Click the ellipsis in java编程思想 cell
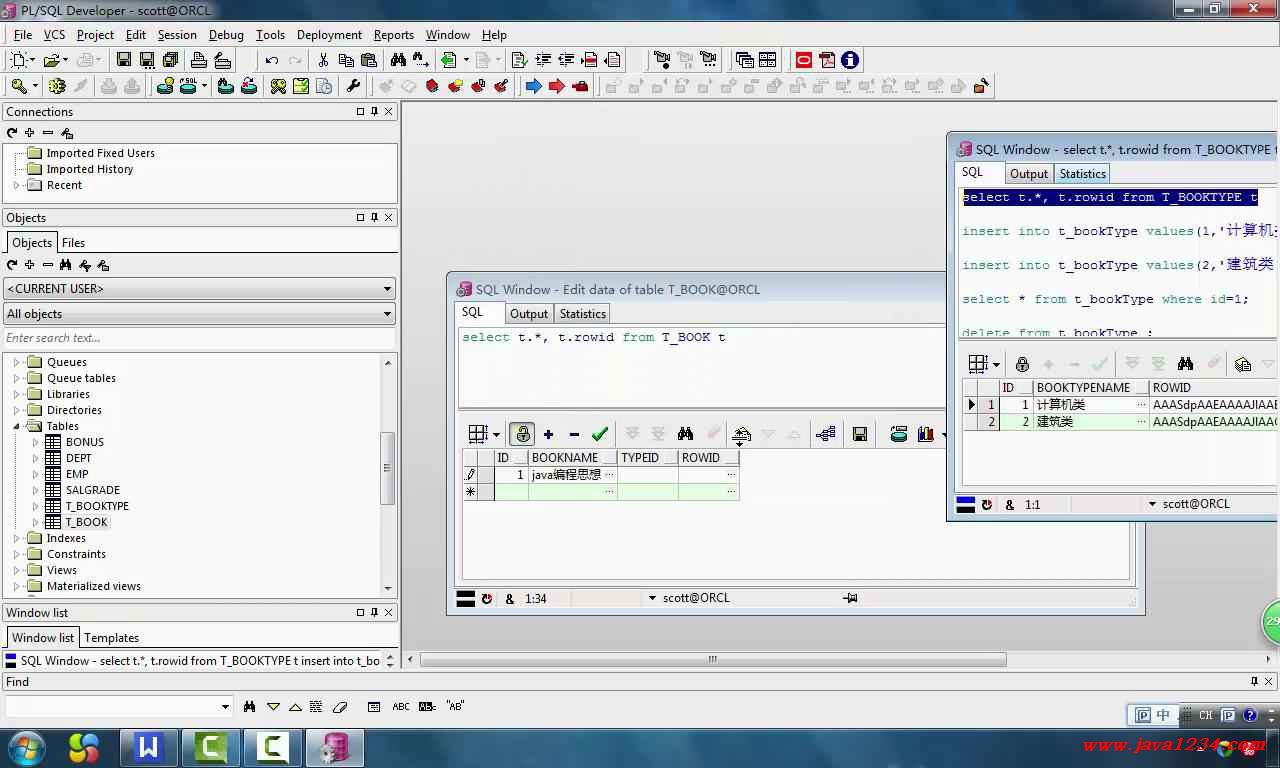The height and width of the screenshot is (768, 1280). click(610, 475)
